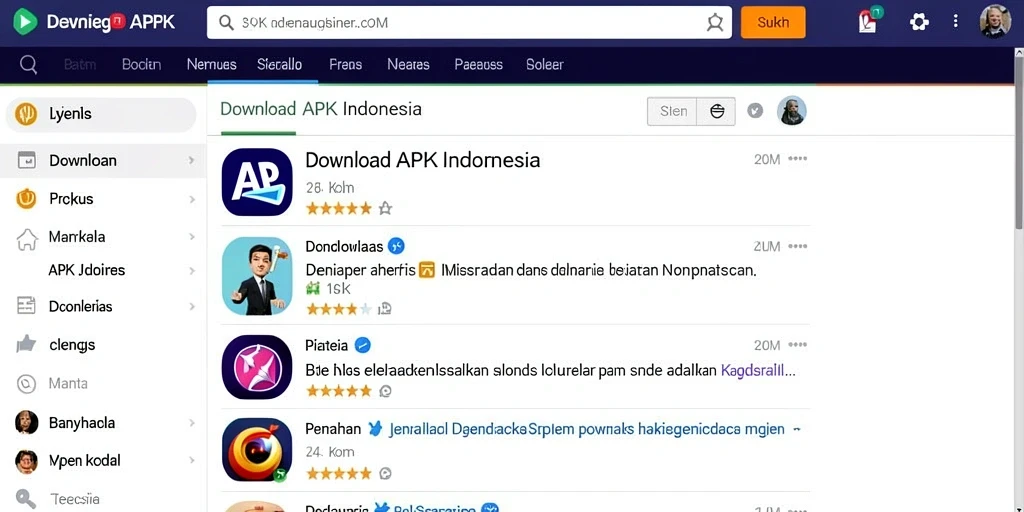Open the Penahan orange eye app thumbnail
1024x512 pixels.
click(x=257, y=449)
